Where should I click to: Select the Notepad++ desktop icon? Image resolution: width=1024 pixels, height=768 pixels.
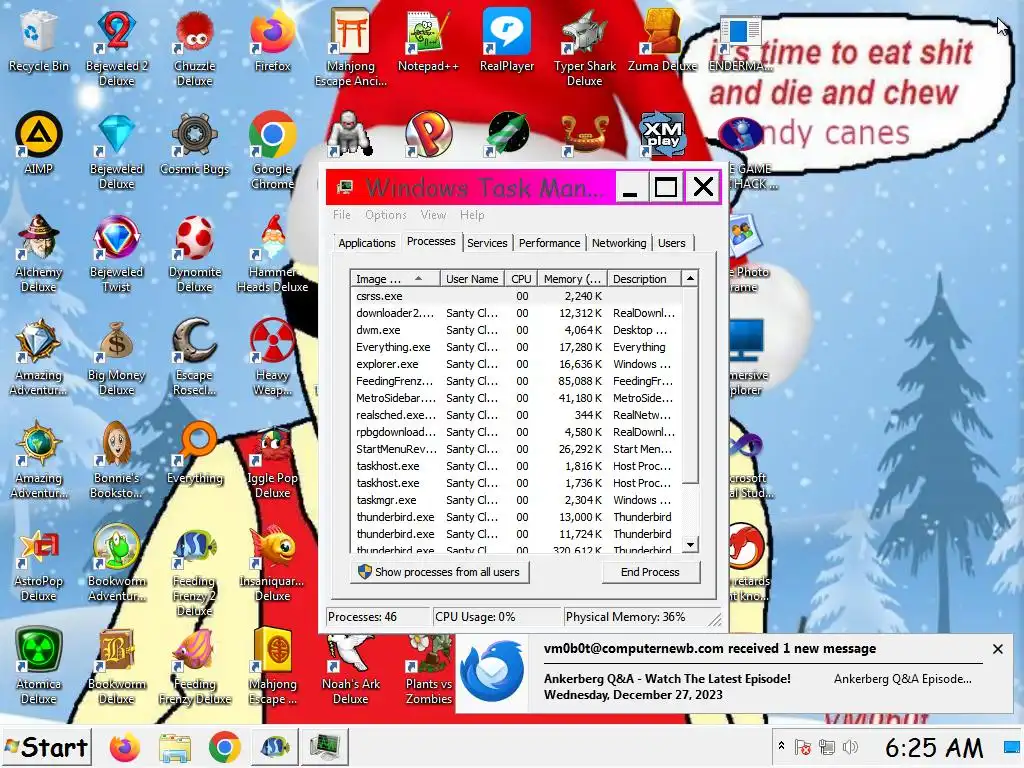428,42
